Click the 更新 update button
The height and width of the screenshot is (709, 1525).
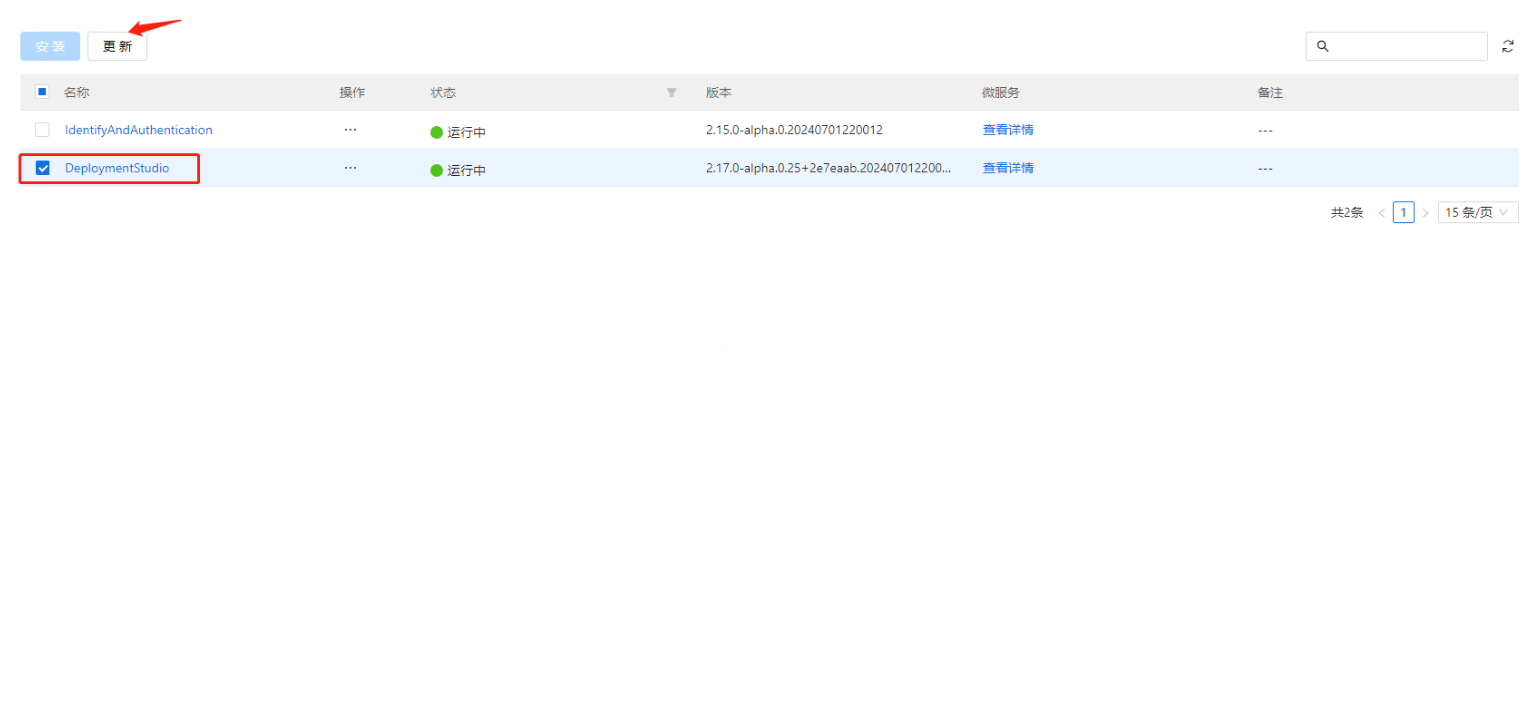pos(117,46)
